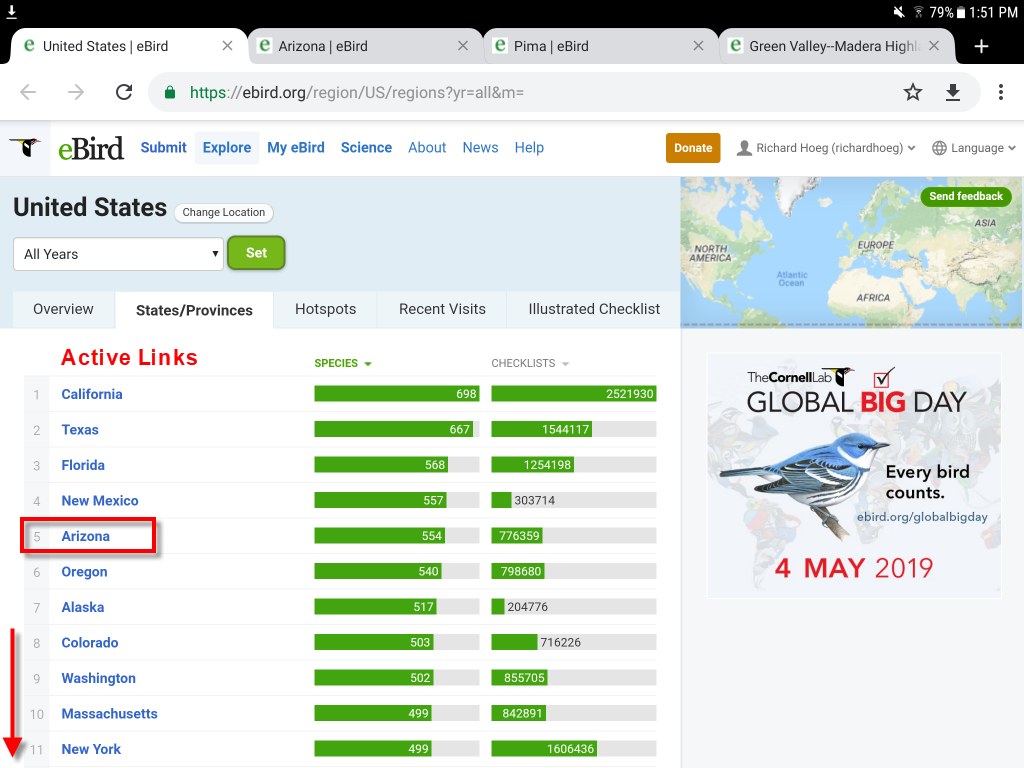
Task: Expand the Richard Hoeg account dropdown
Action: (x=826, y=148)
